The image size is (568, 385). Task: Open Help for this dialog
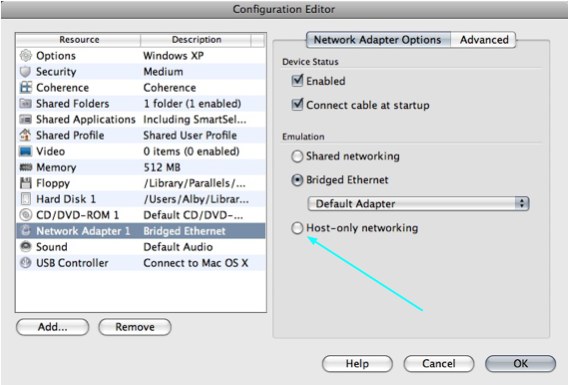pyautogui.click(x=357, y=364)
